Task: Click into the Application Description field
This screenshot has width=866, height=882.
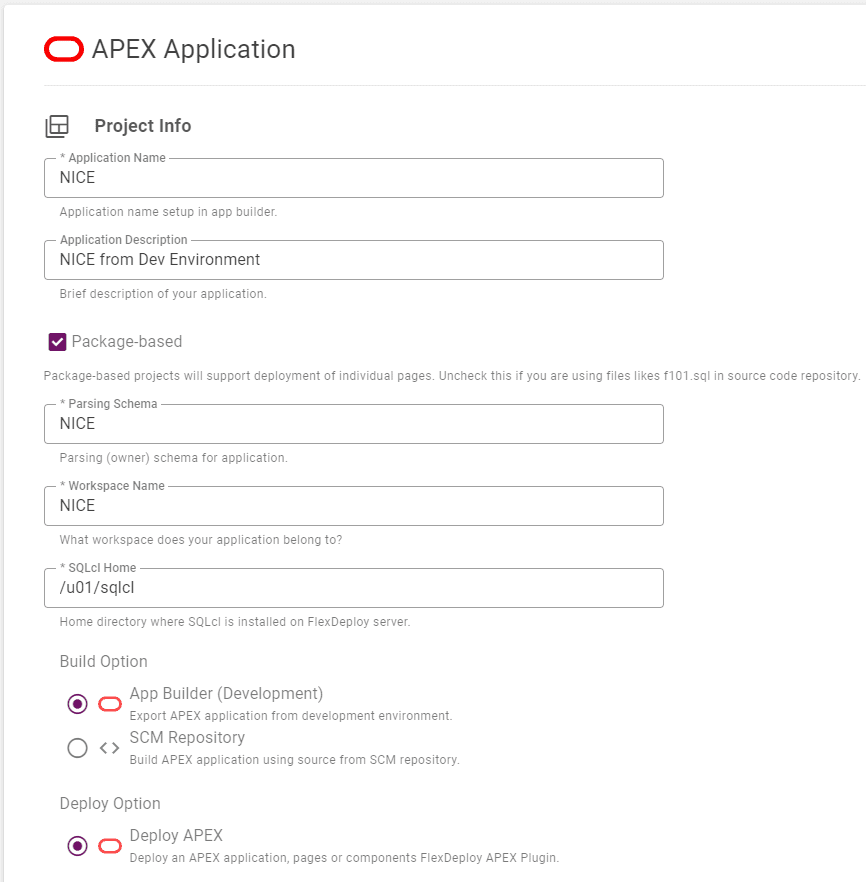Action: click(x=354, y=260)
